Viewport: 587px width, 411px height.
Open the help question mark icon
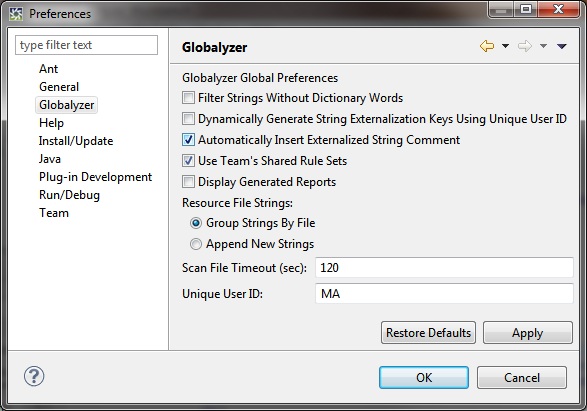point(34,376)
